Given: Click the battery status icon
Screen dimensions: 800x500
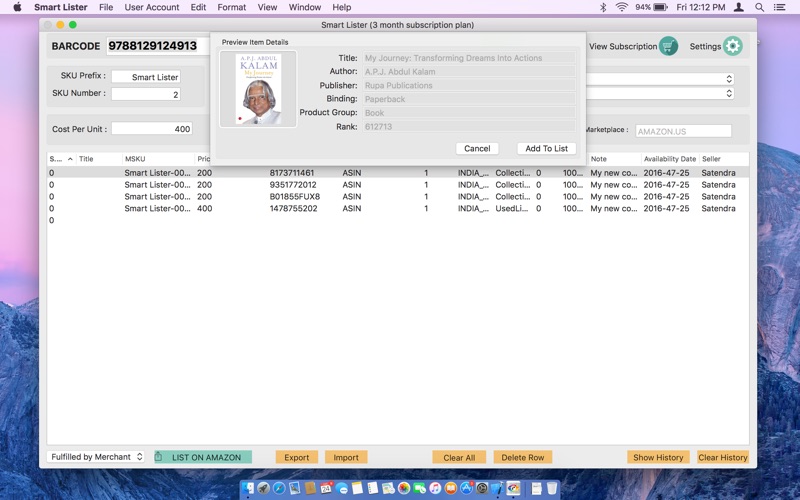Looking at the screenshot, I should point(660,7).
